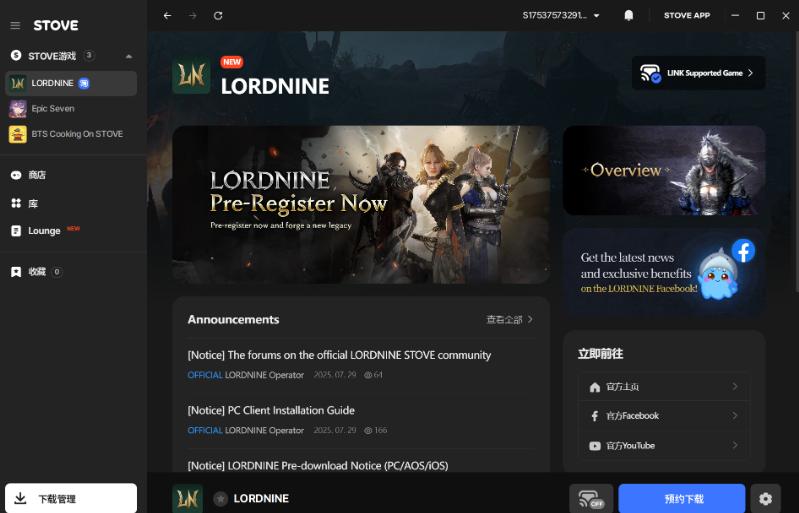Click the large blue Facebook logo in promo banner
799x513 pixels.
[743, 251]
